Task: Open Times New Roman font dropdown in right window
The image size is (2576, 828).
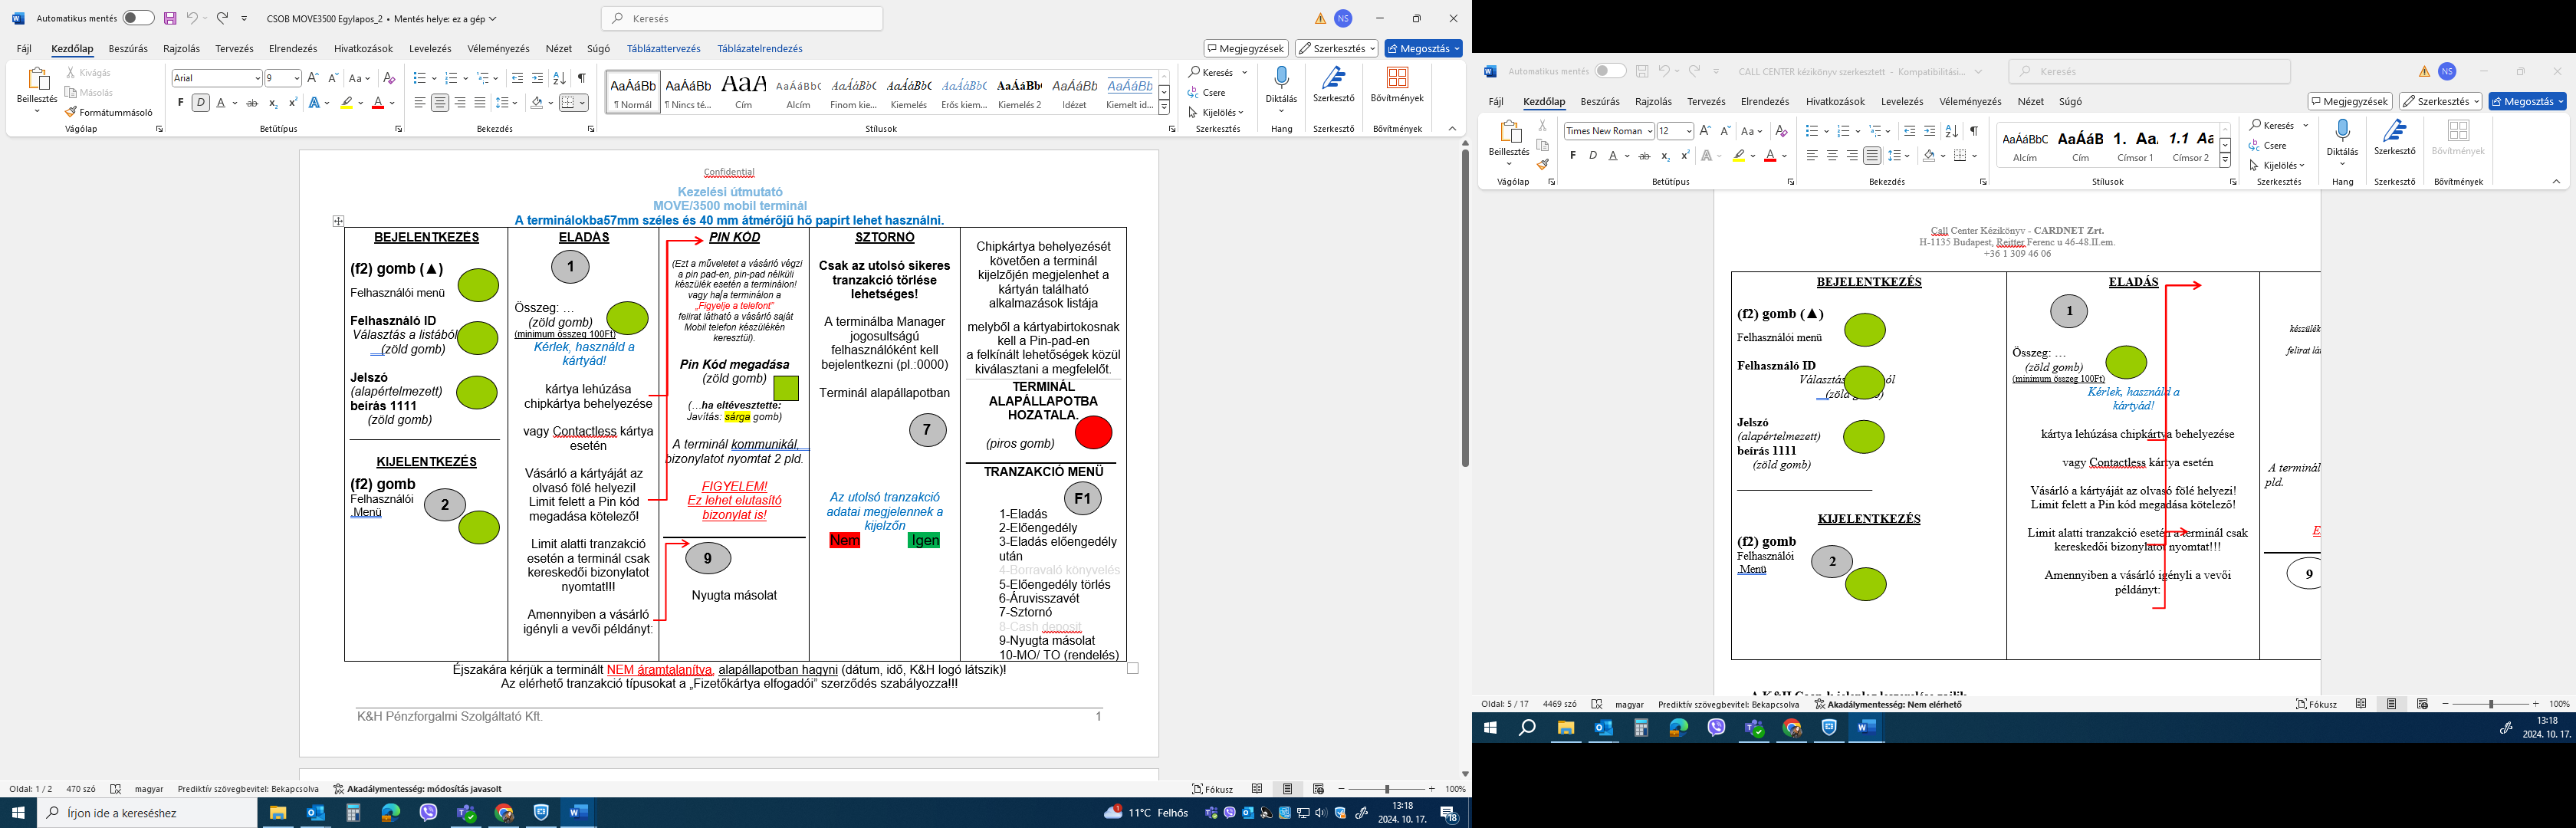Action: (x=1649, y=131)
